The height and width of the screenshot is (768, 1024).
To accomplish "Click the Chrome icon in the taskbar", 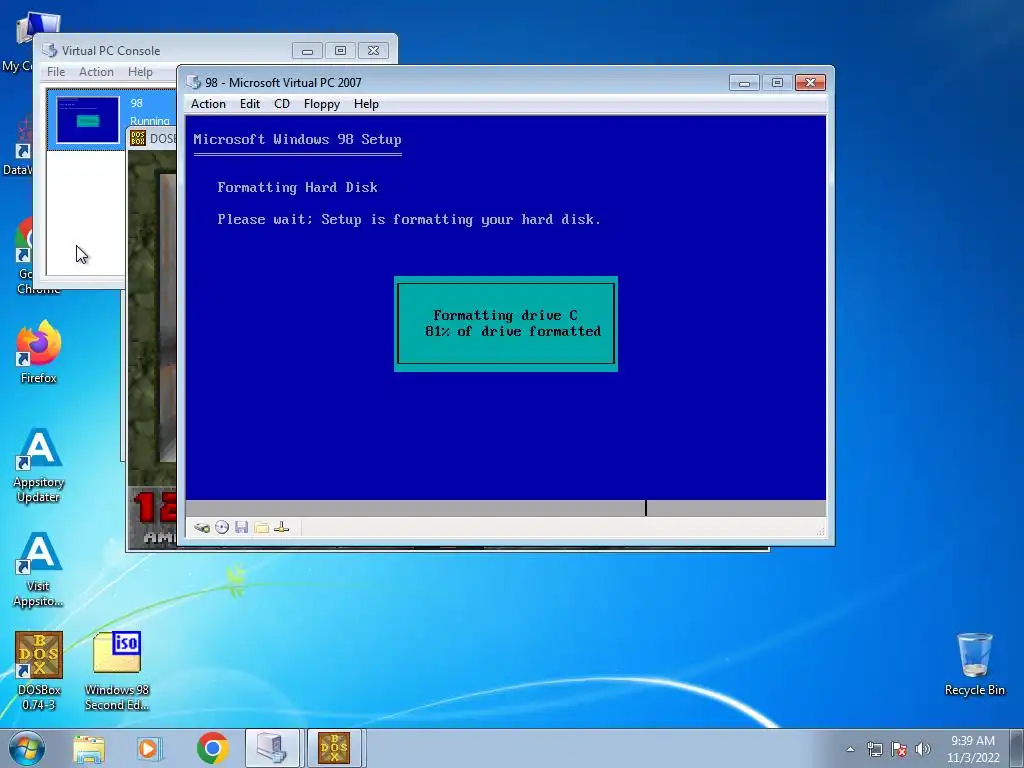I will pyautogui.click(x=212, y=748).
